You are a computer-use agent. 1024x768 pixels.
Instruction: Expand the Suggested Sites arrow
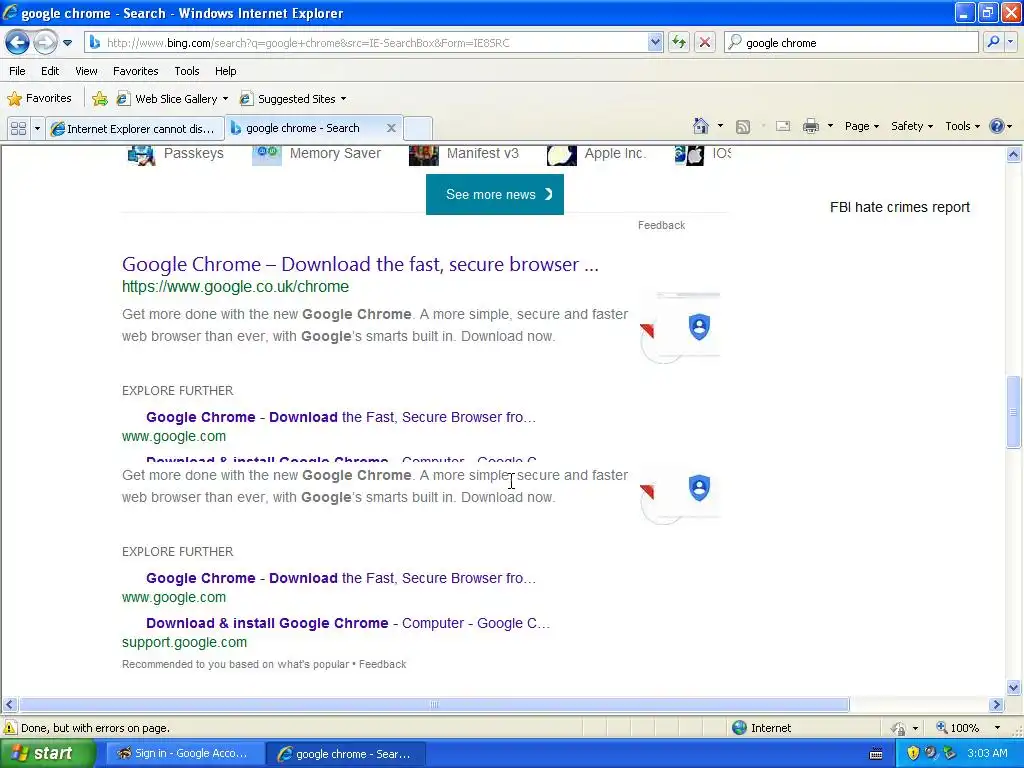tap(344, 99)
